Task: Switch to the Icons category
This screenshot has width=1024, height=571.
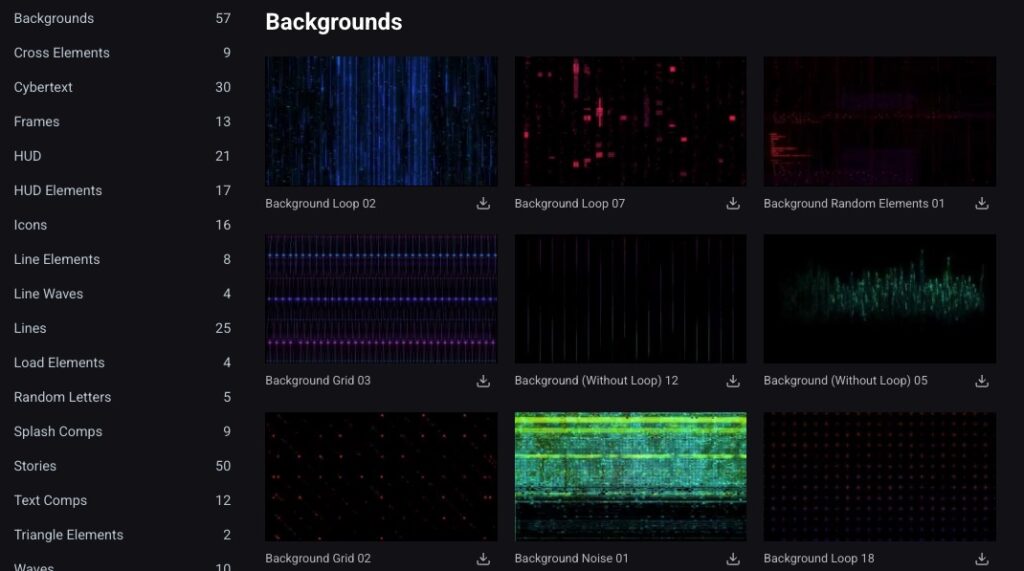Action: coord(31,225)
